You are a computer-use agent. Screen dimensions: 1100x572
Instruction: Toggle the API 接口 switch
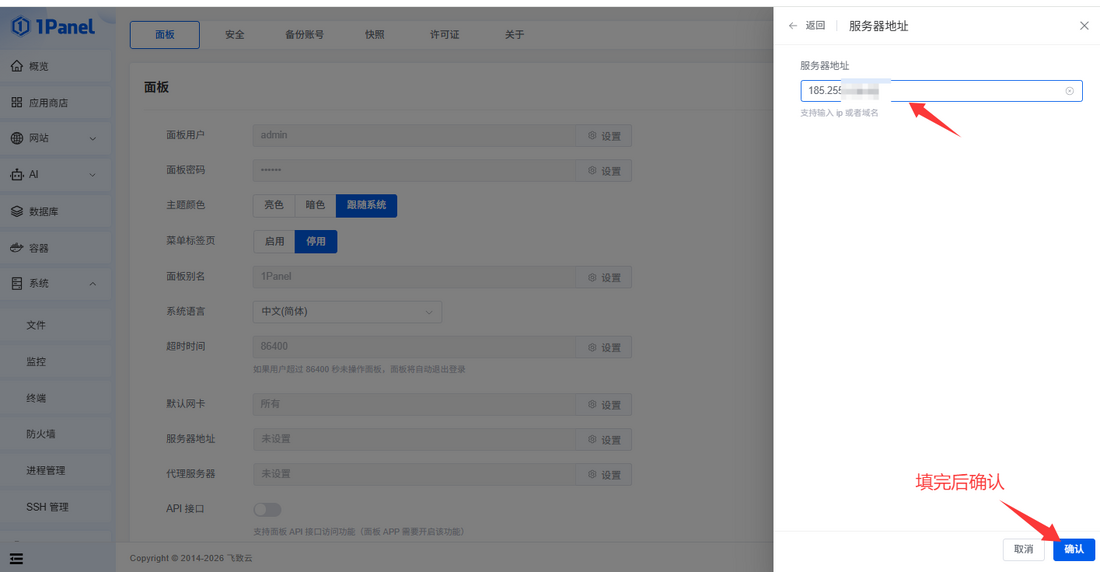[x=267, y=509]
